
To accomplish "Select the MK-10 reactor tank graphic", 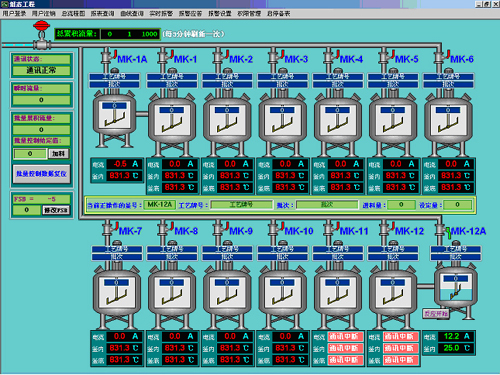I will click(x=283, y=296).
